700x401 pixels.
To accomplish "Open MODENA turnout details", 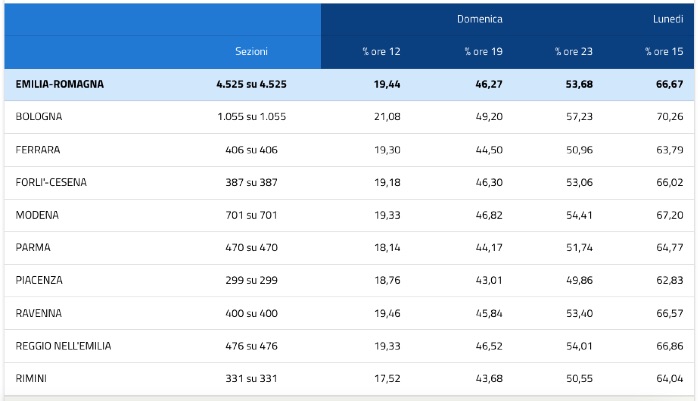I will [x=37, y=215].
